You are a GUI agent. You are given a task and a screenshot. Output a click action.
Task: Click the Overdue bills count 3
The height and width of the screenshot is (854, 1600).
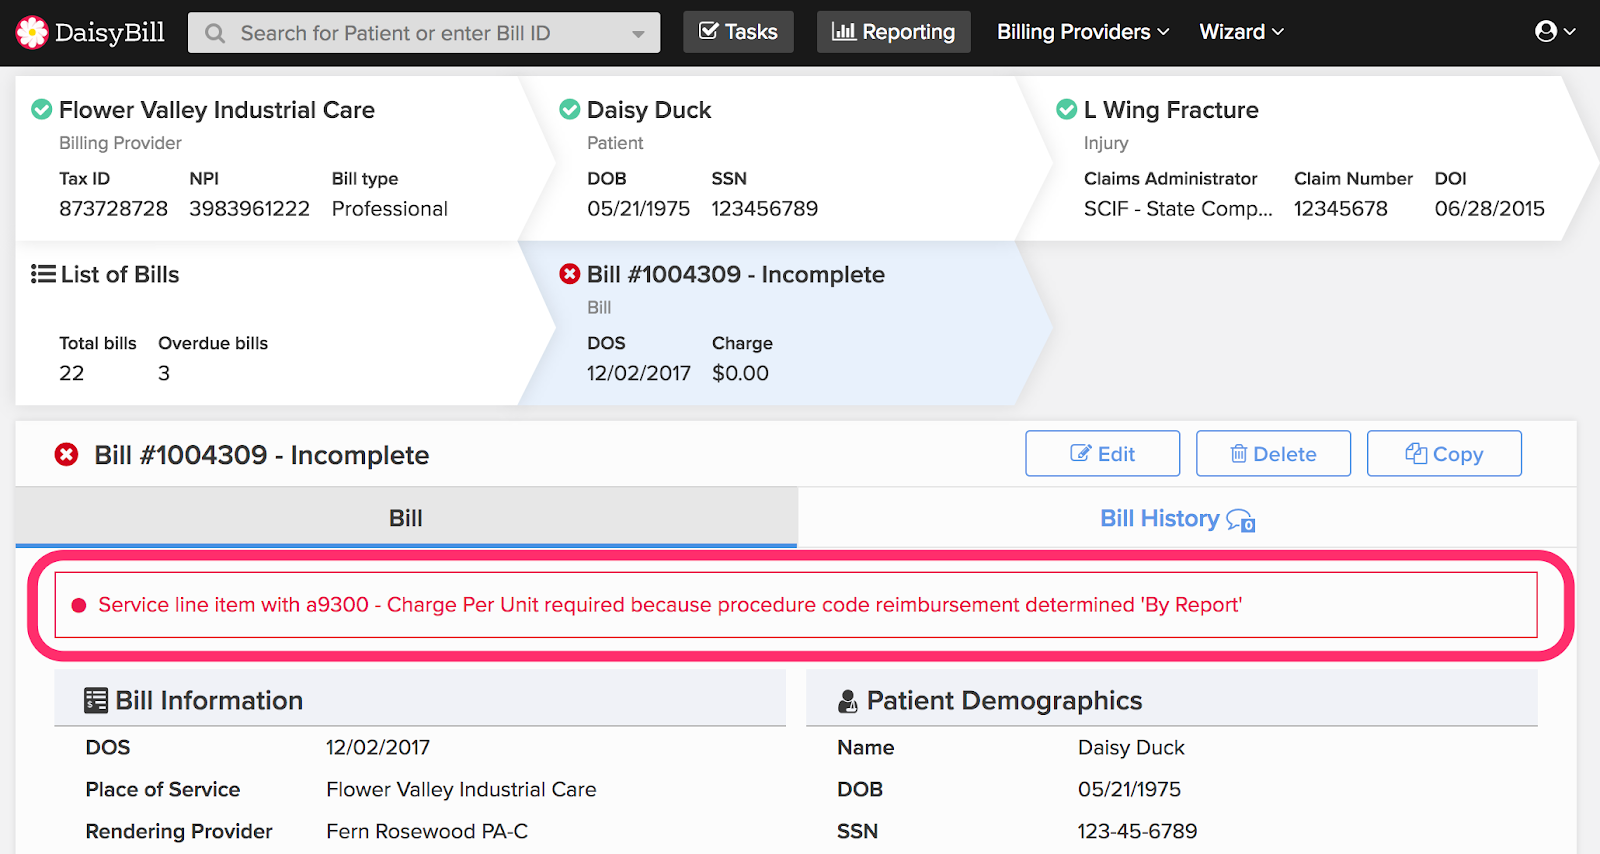pos(164,373)
